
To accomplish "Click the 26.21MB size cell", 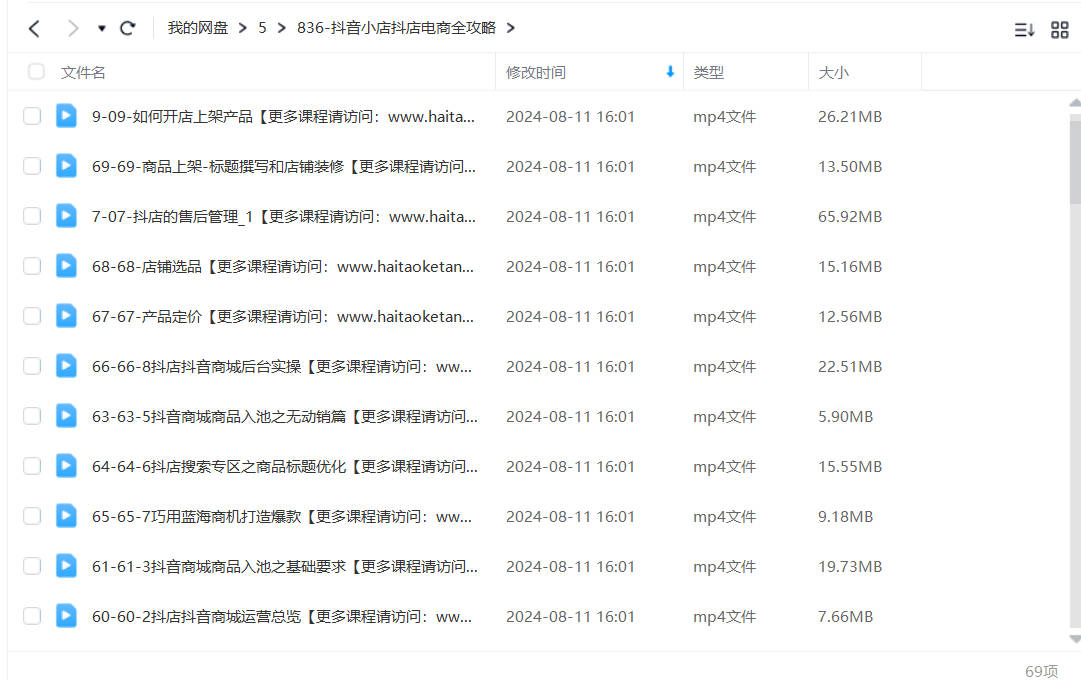I will pos(850,117).
